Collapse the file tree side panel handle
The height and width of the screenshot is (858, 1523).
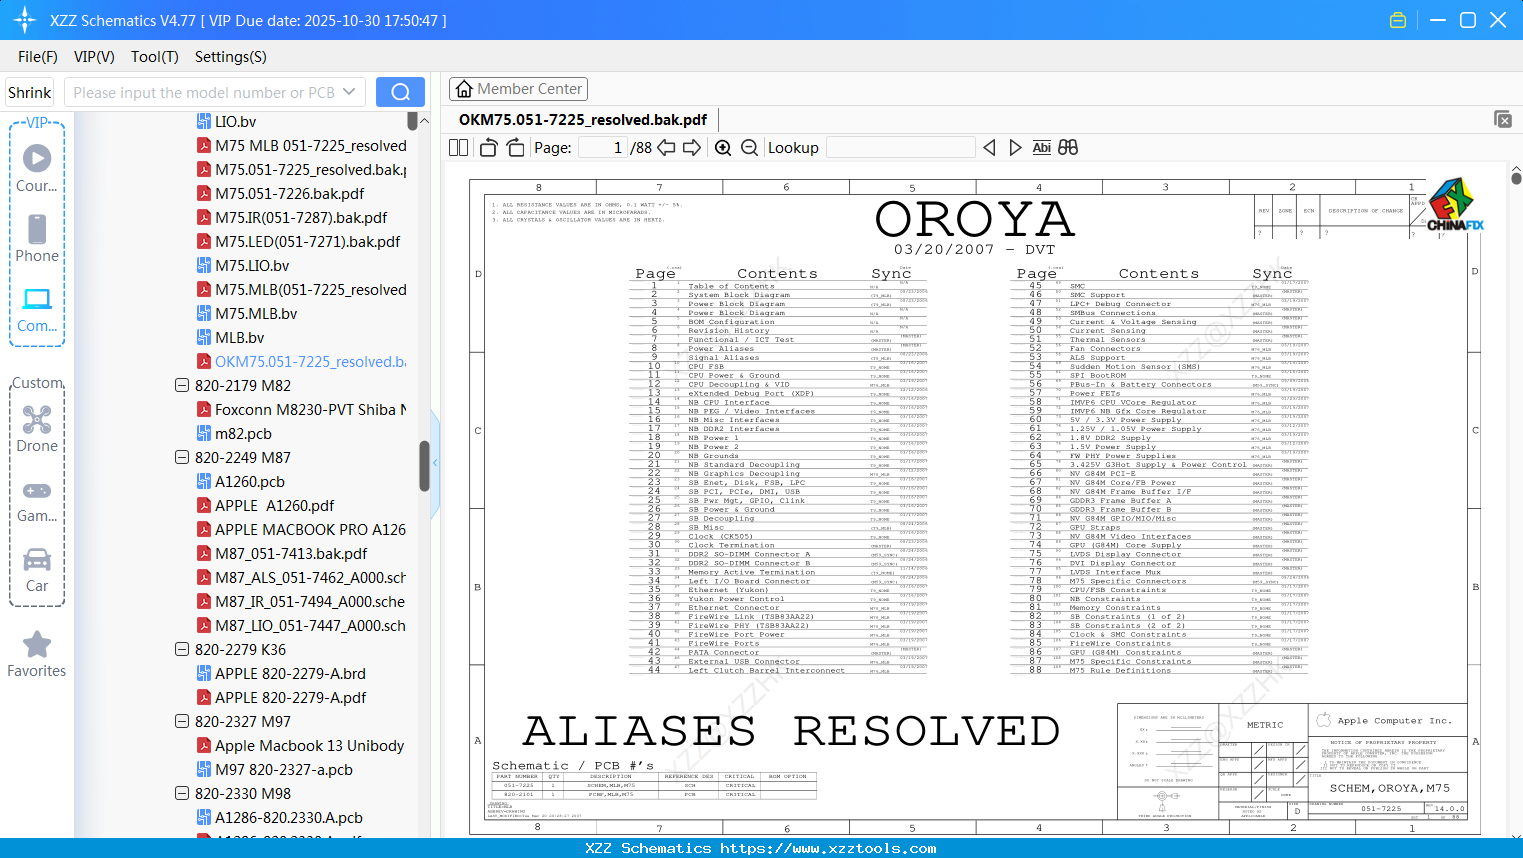pyautogui.click(x=435, y=463)
